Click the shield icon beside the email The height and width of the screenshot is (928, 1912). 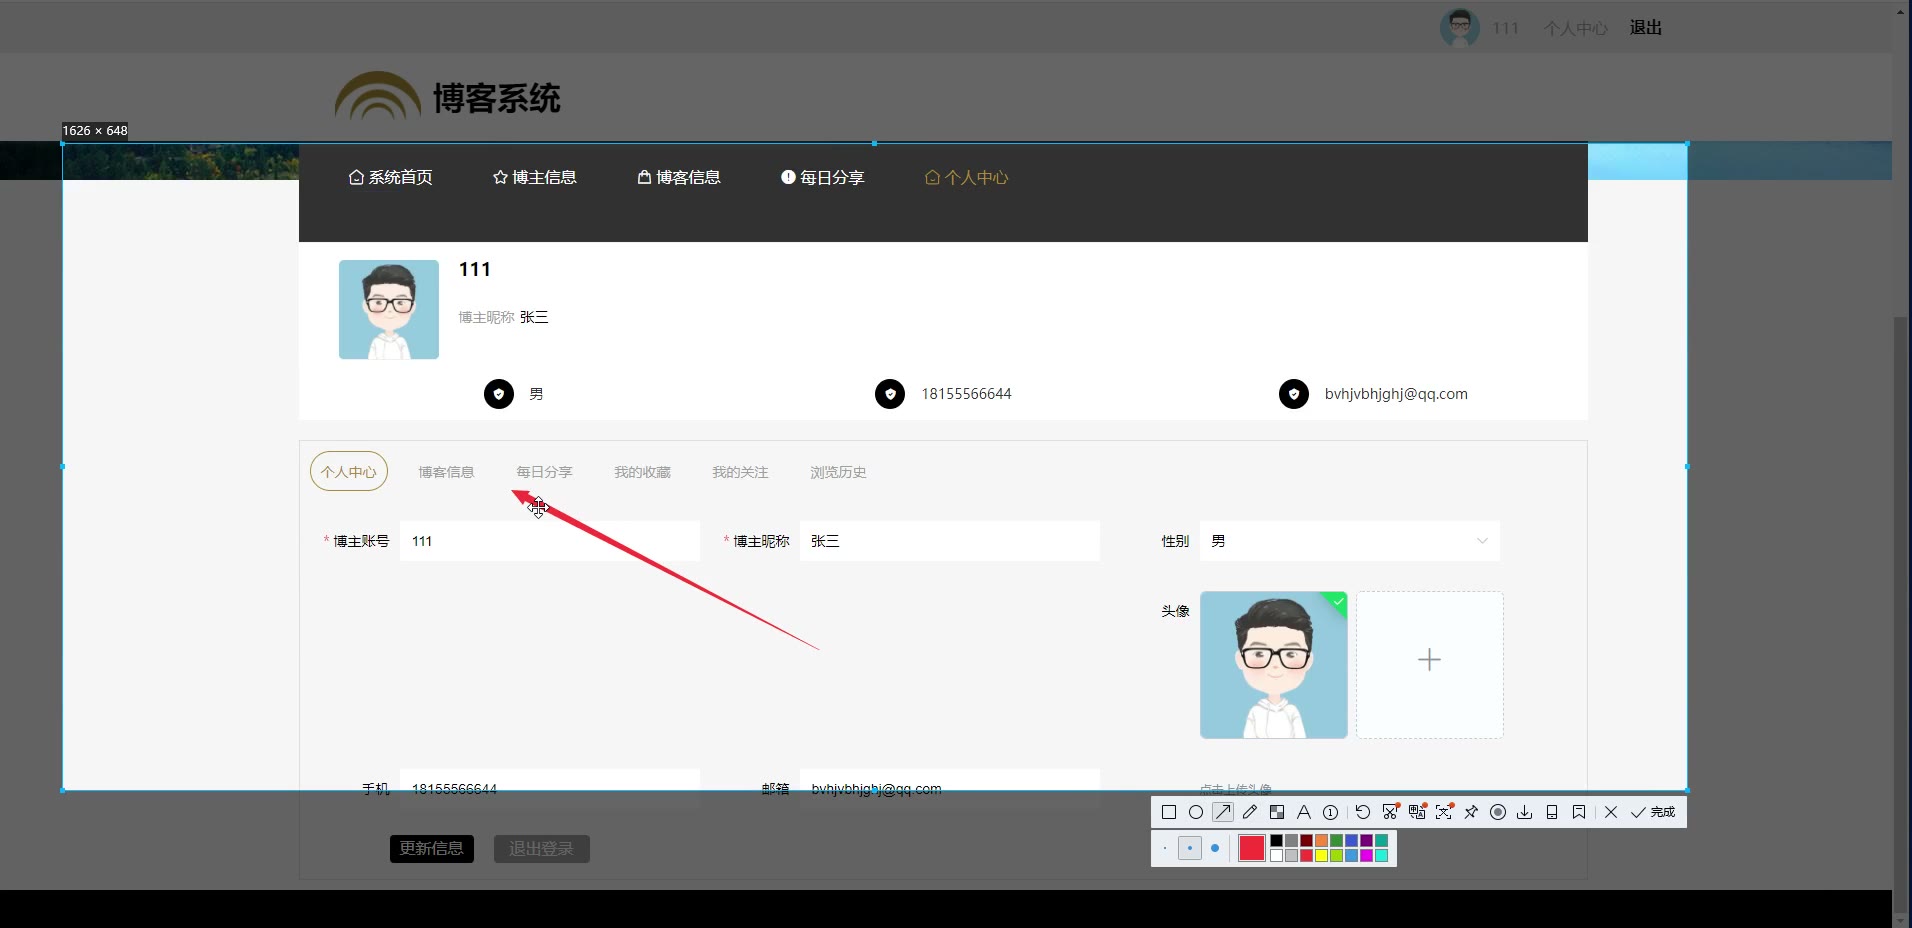(x=1294, y=394)
